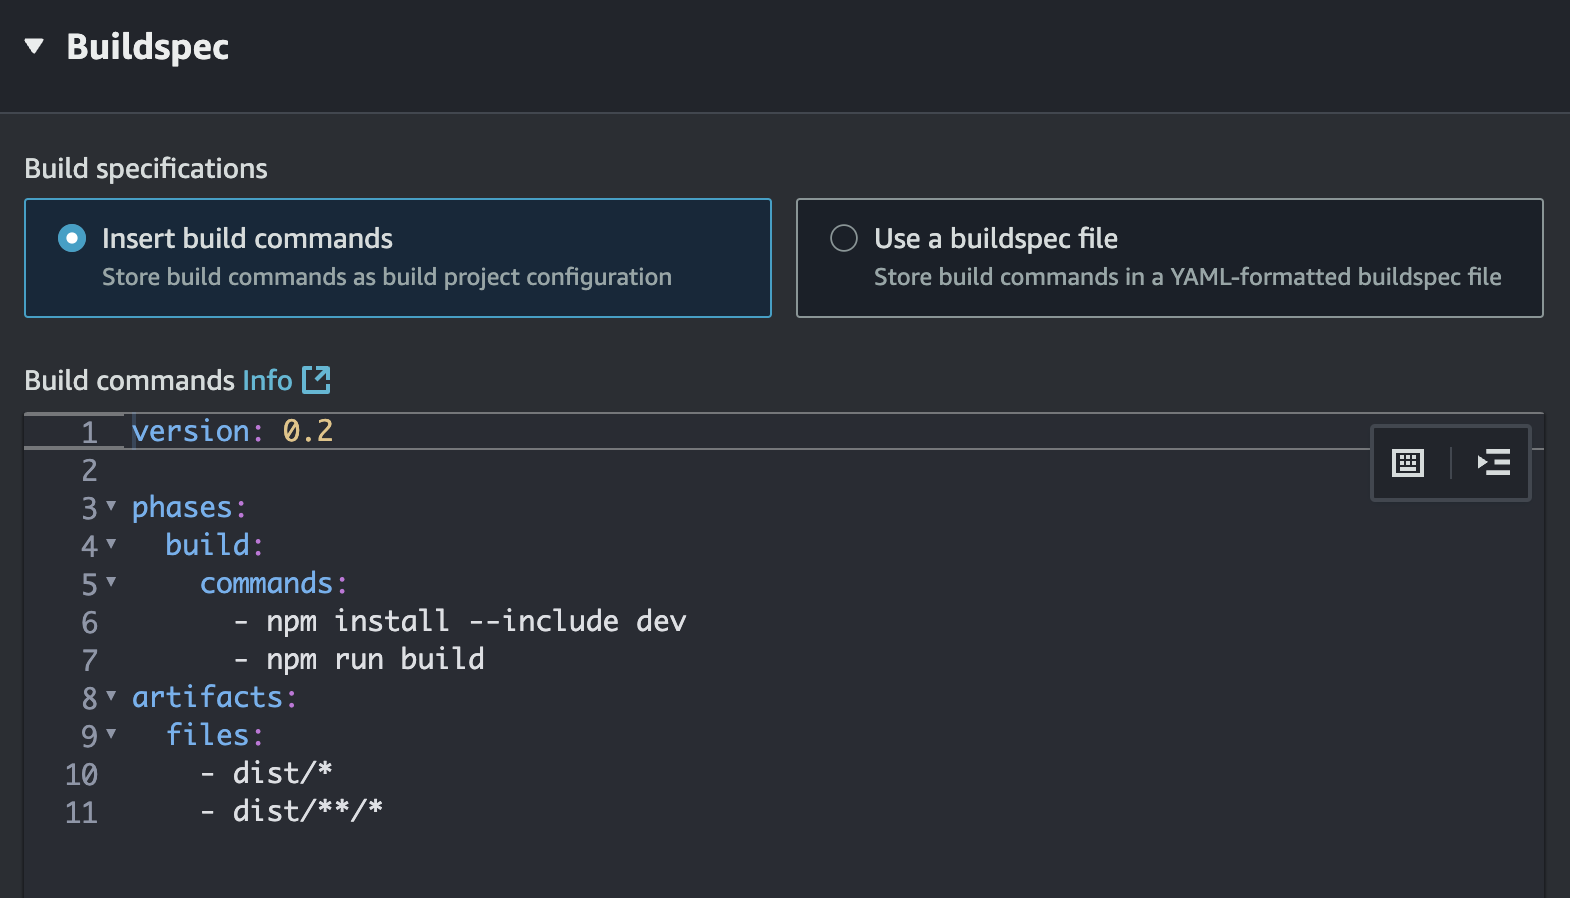Image resolution: width=1570 pixels, height=898 pixels.
Task: Click 'Store build commands in a YAML-formatted buildspec file' text
Action: tap(1188, 277)
